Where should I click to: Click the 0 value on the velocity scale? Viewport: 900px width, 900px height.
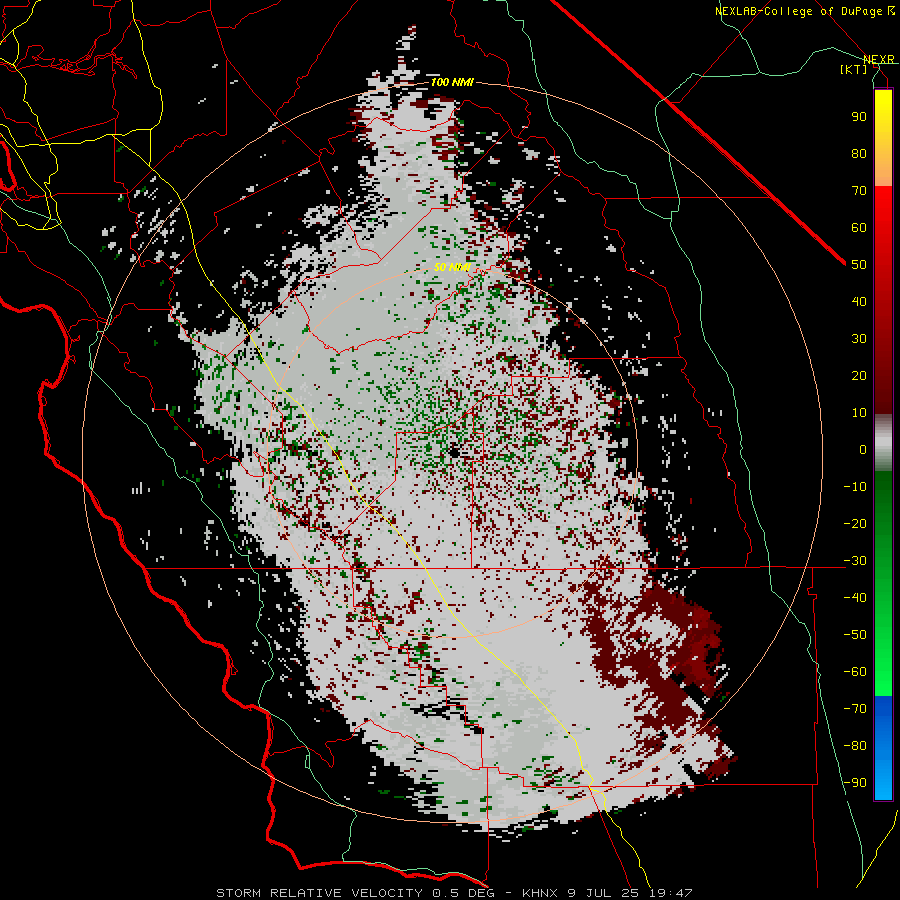(x=863, y=449)
